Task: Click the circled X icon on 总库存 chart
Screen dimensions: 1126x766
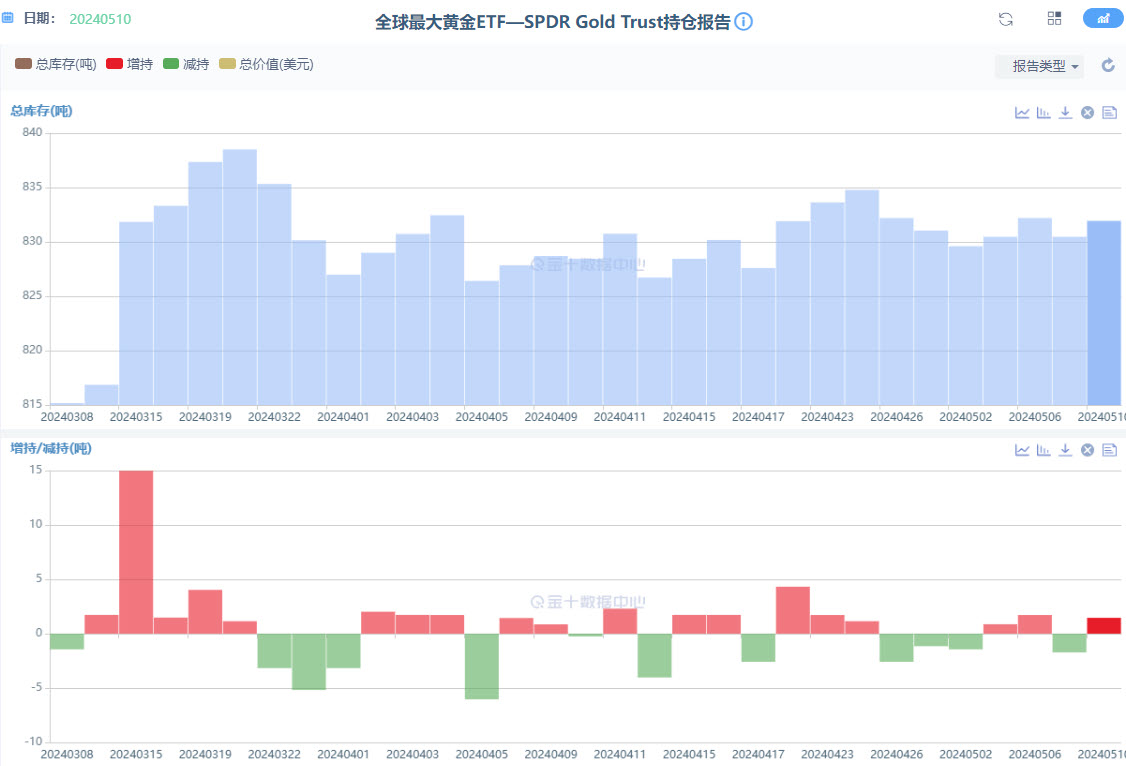Action: [x=1087, y=113]
